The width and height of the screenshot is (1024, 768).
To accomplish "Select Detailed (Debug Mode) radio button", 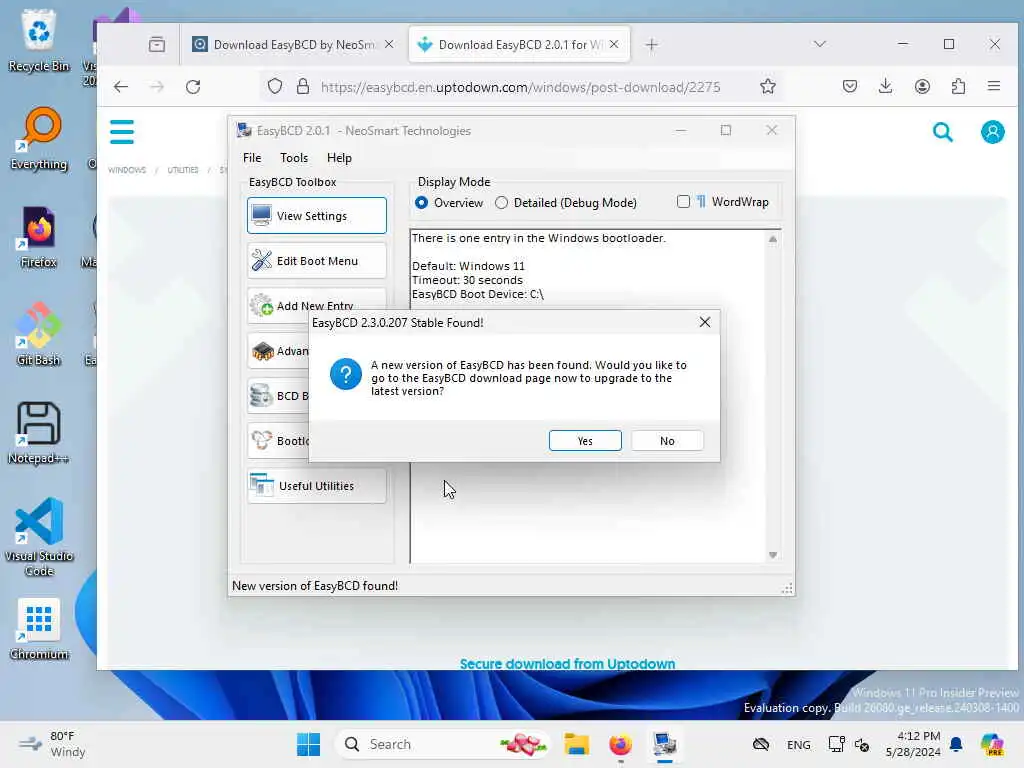I will [566, 202].
